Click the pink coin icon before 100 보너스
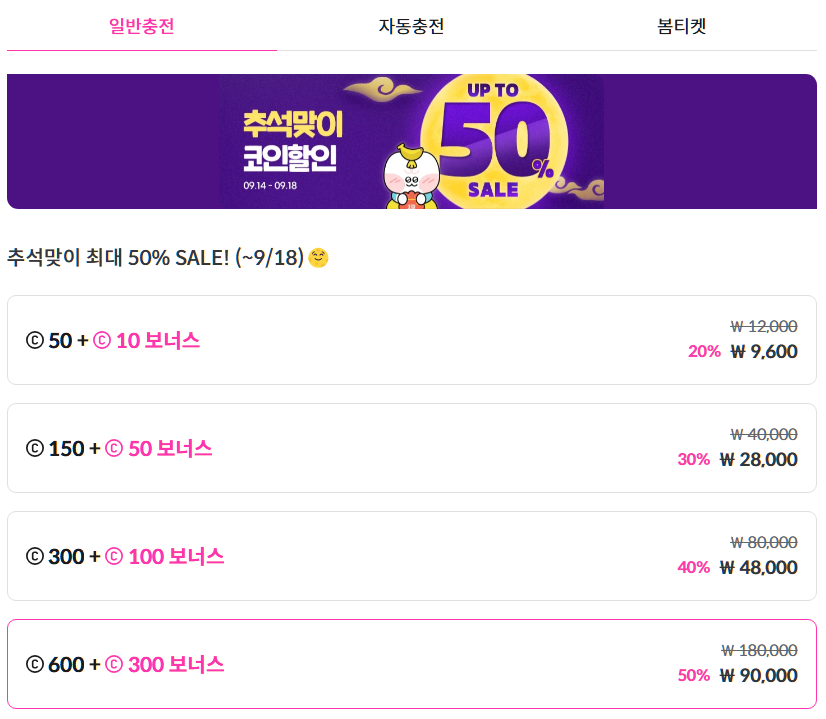Screen dimensions: 826x719 click(x=114, y=556)
